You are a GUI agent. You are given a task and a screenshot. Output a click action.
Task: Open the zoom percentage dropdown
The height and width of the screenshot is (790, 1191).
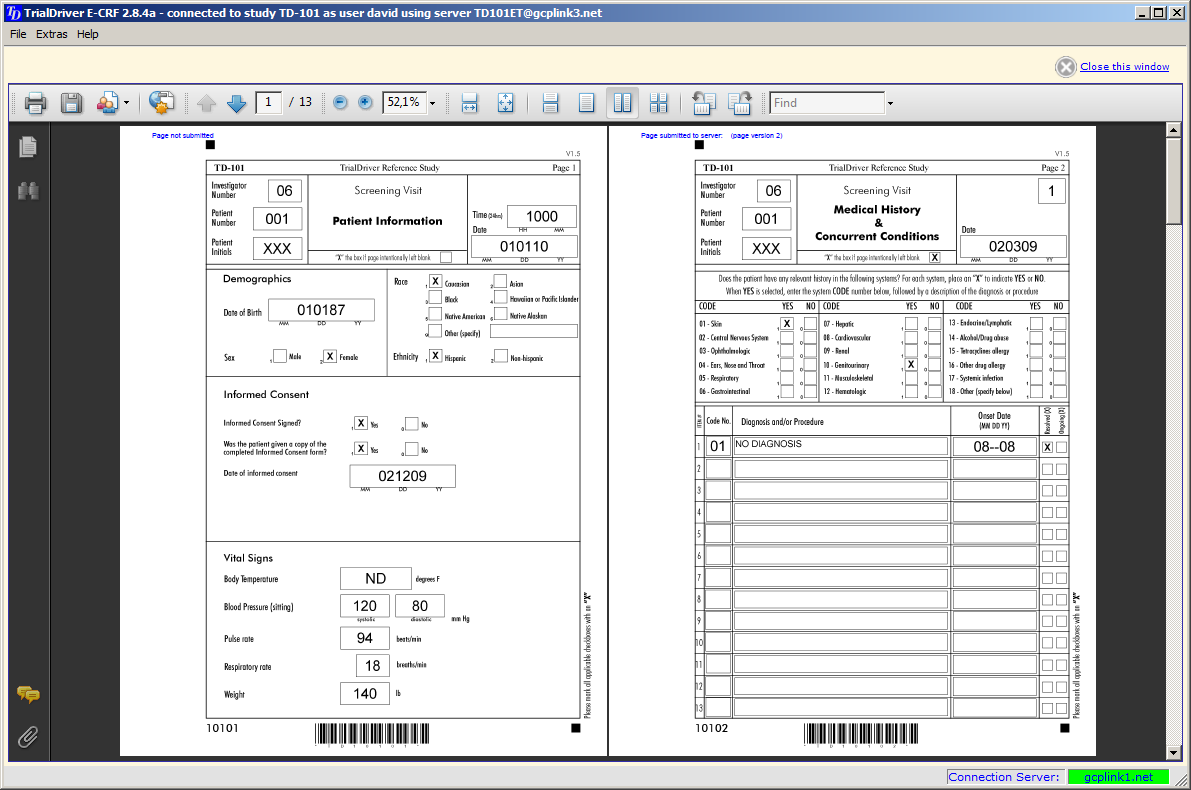(x=432, y=103)
